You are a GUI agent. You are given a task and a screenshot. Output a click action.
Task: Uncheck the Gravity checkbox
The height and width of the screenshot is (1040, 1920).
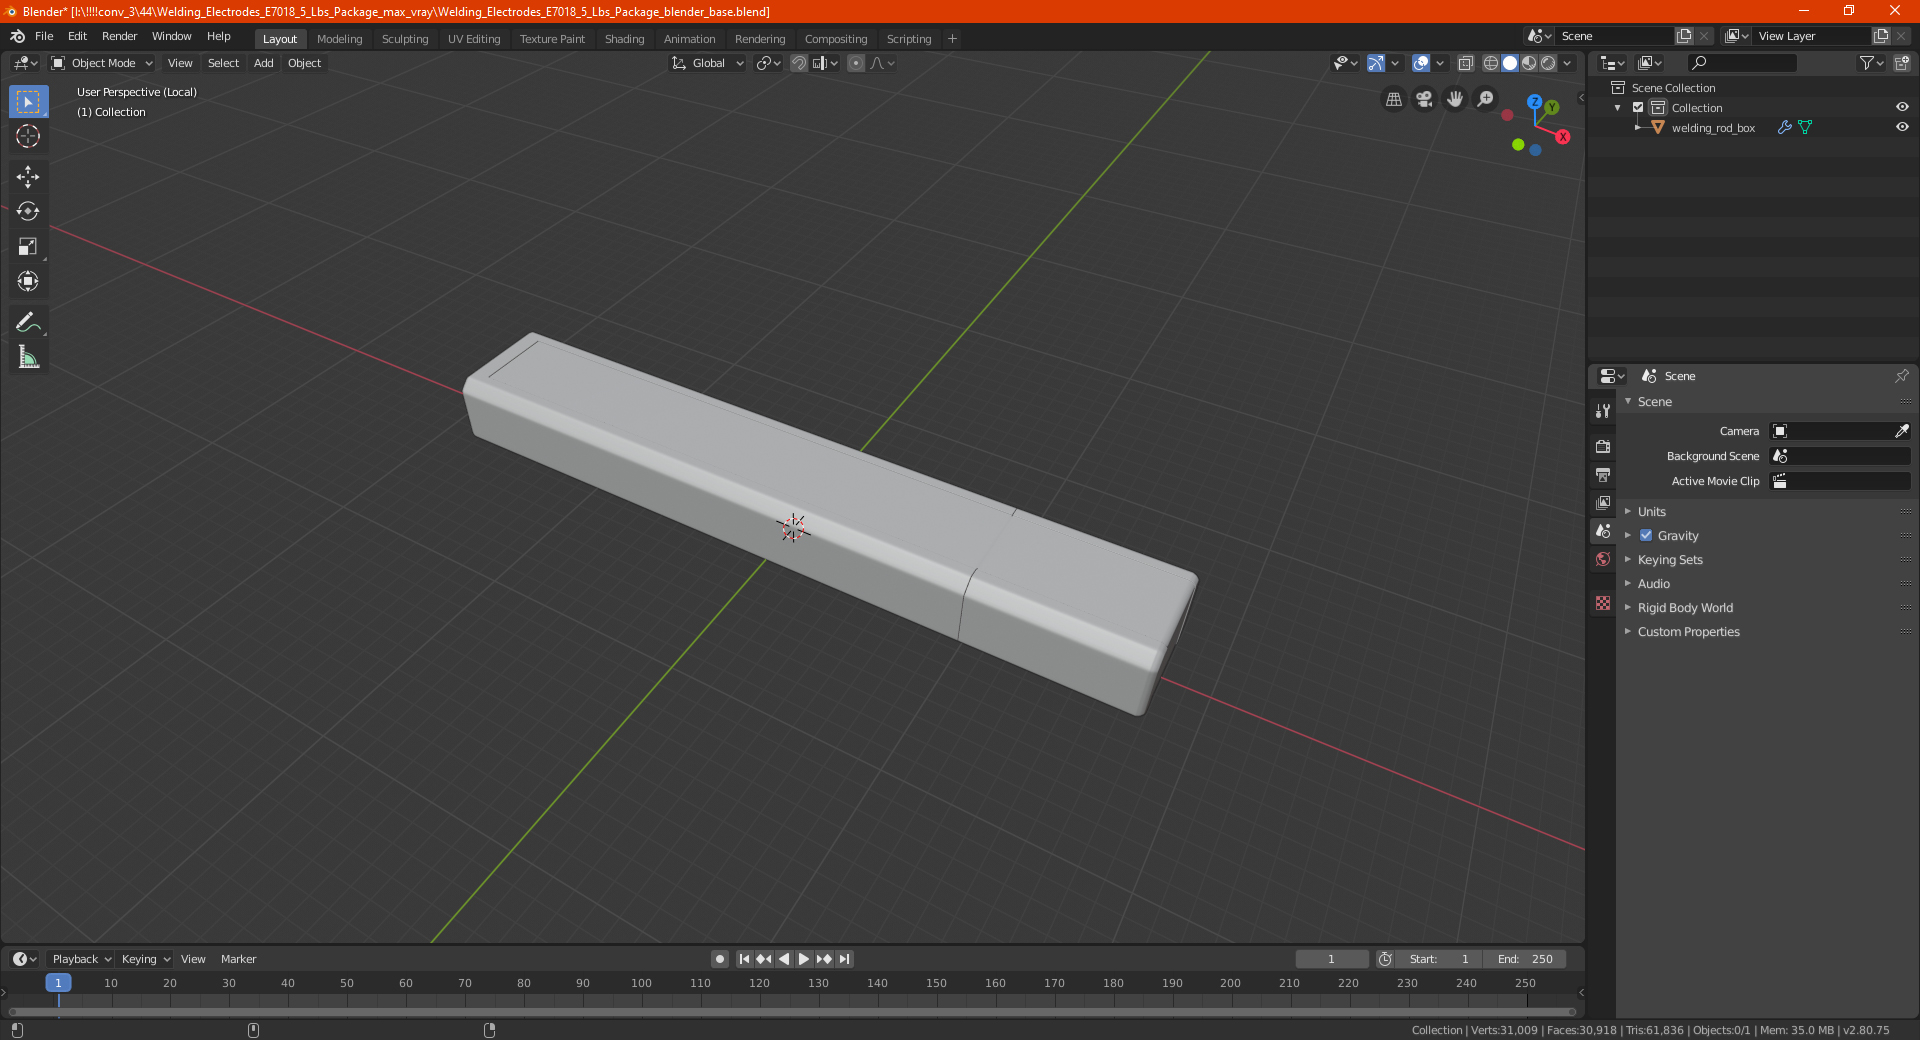(1646, 535)
